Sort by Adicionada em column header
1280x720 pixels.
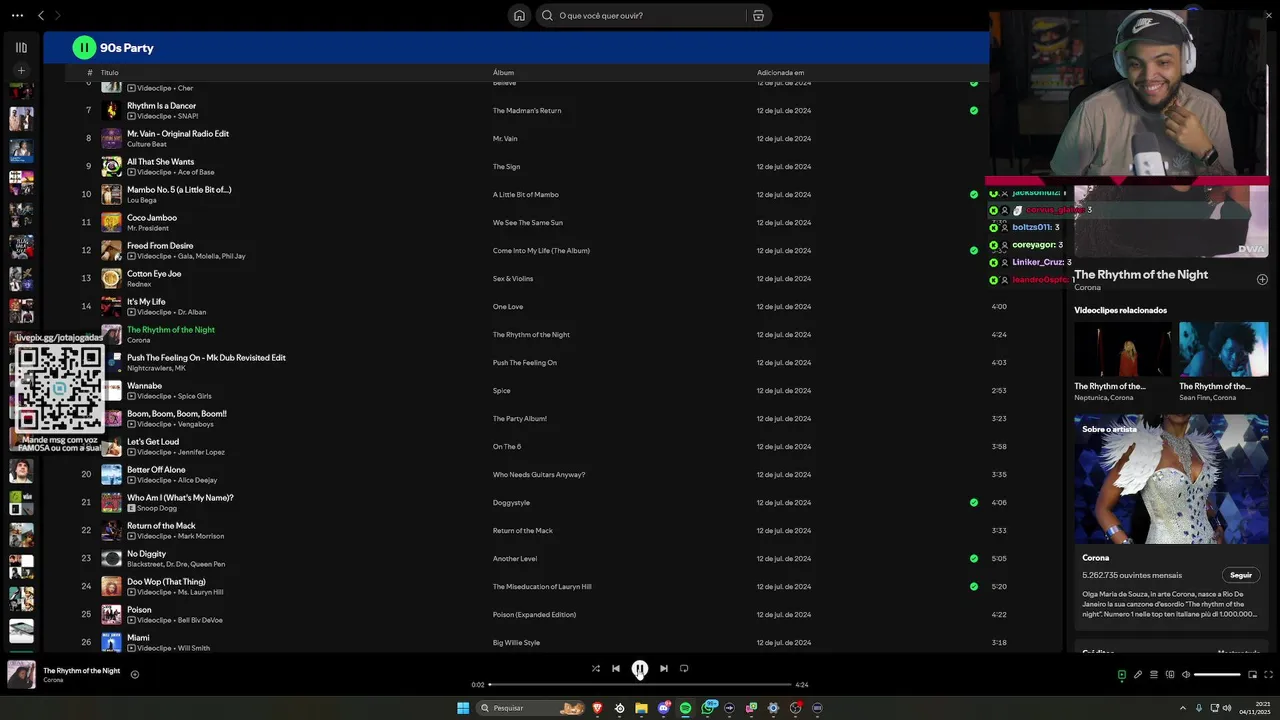780,72
